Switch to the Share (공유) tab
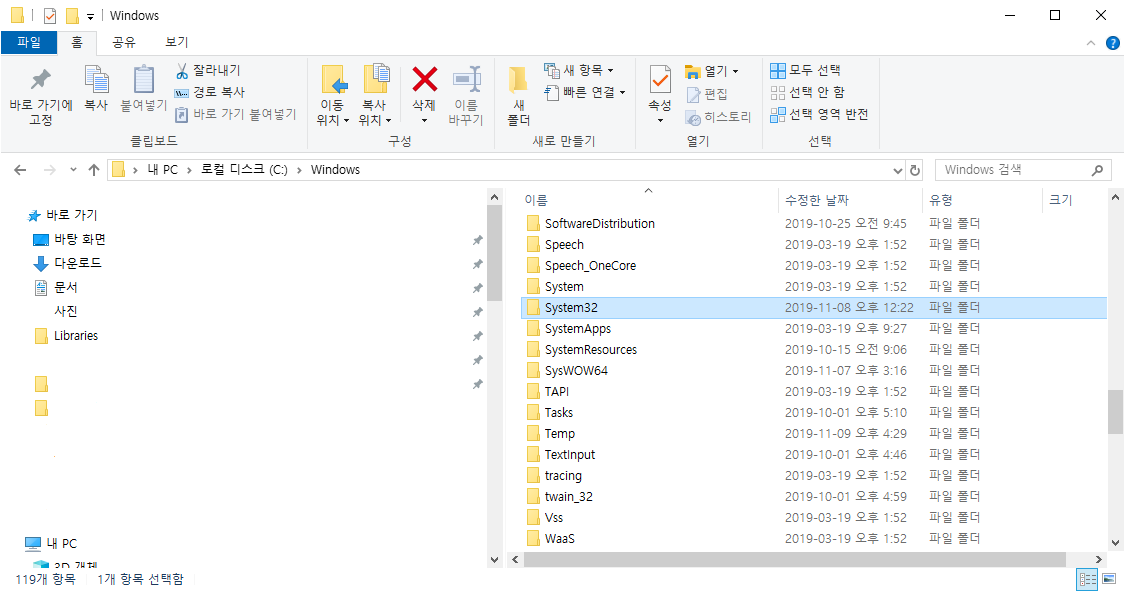This screenshot has height=592, width=1125. 123,42
